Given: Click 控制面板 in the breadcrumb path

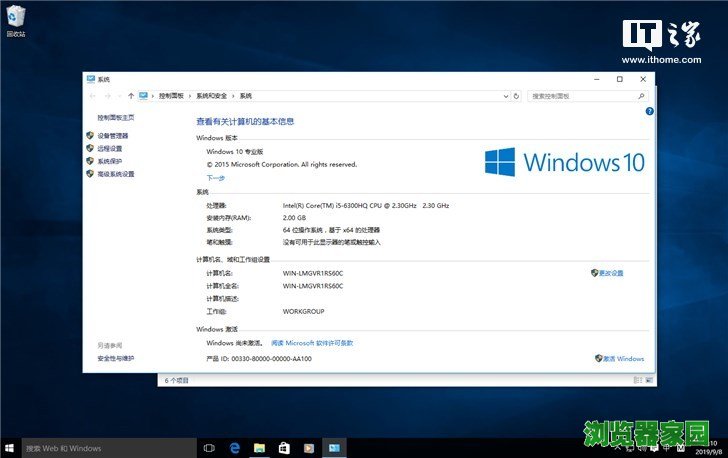Looking at the screenshot, I should coord(173,96).
